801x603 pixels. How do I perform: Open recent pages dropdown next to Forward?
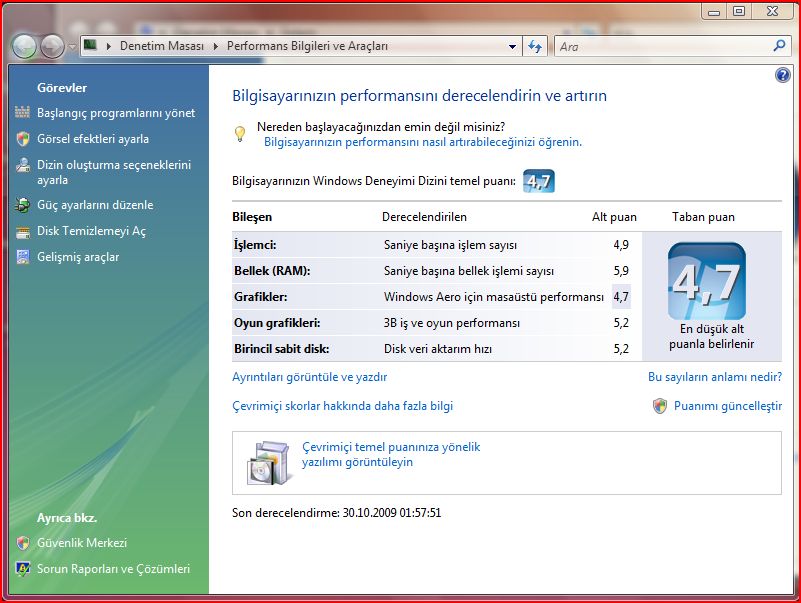click(72, 47)
